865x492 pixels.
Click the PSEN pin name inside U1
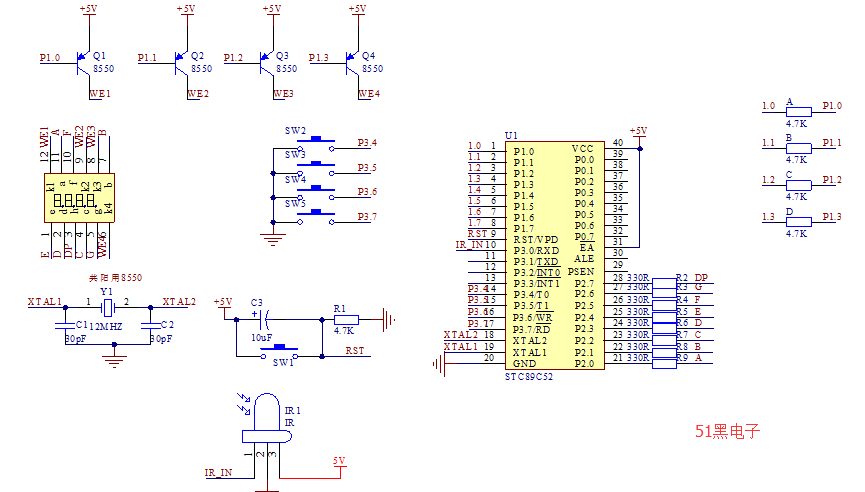pyautogui.click(x=581, y=272)
